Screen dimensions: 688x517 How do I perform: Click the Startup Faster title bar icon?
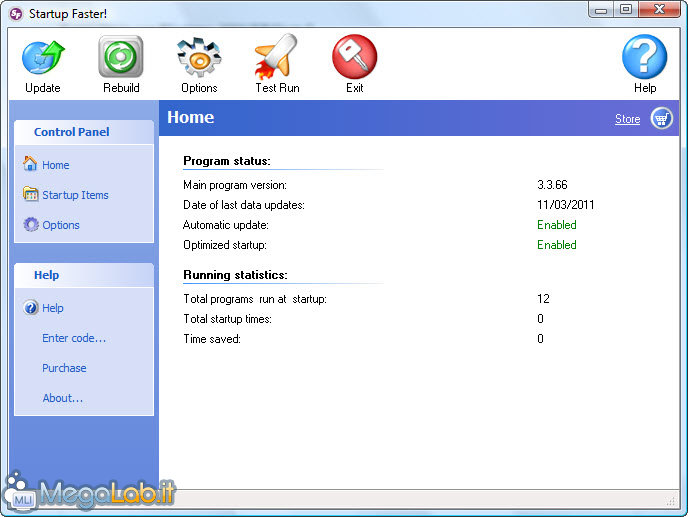(x=16, y=14)
